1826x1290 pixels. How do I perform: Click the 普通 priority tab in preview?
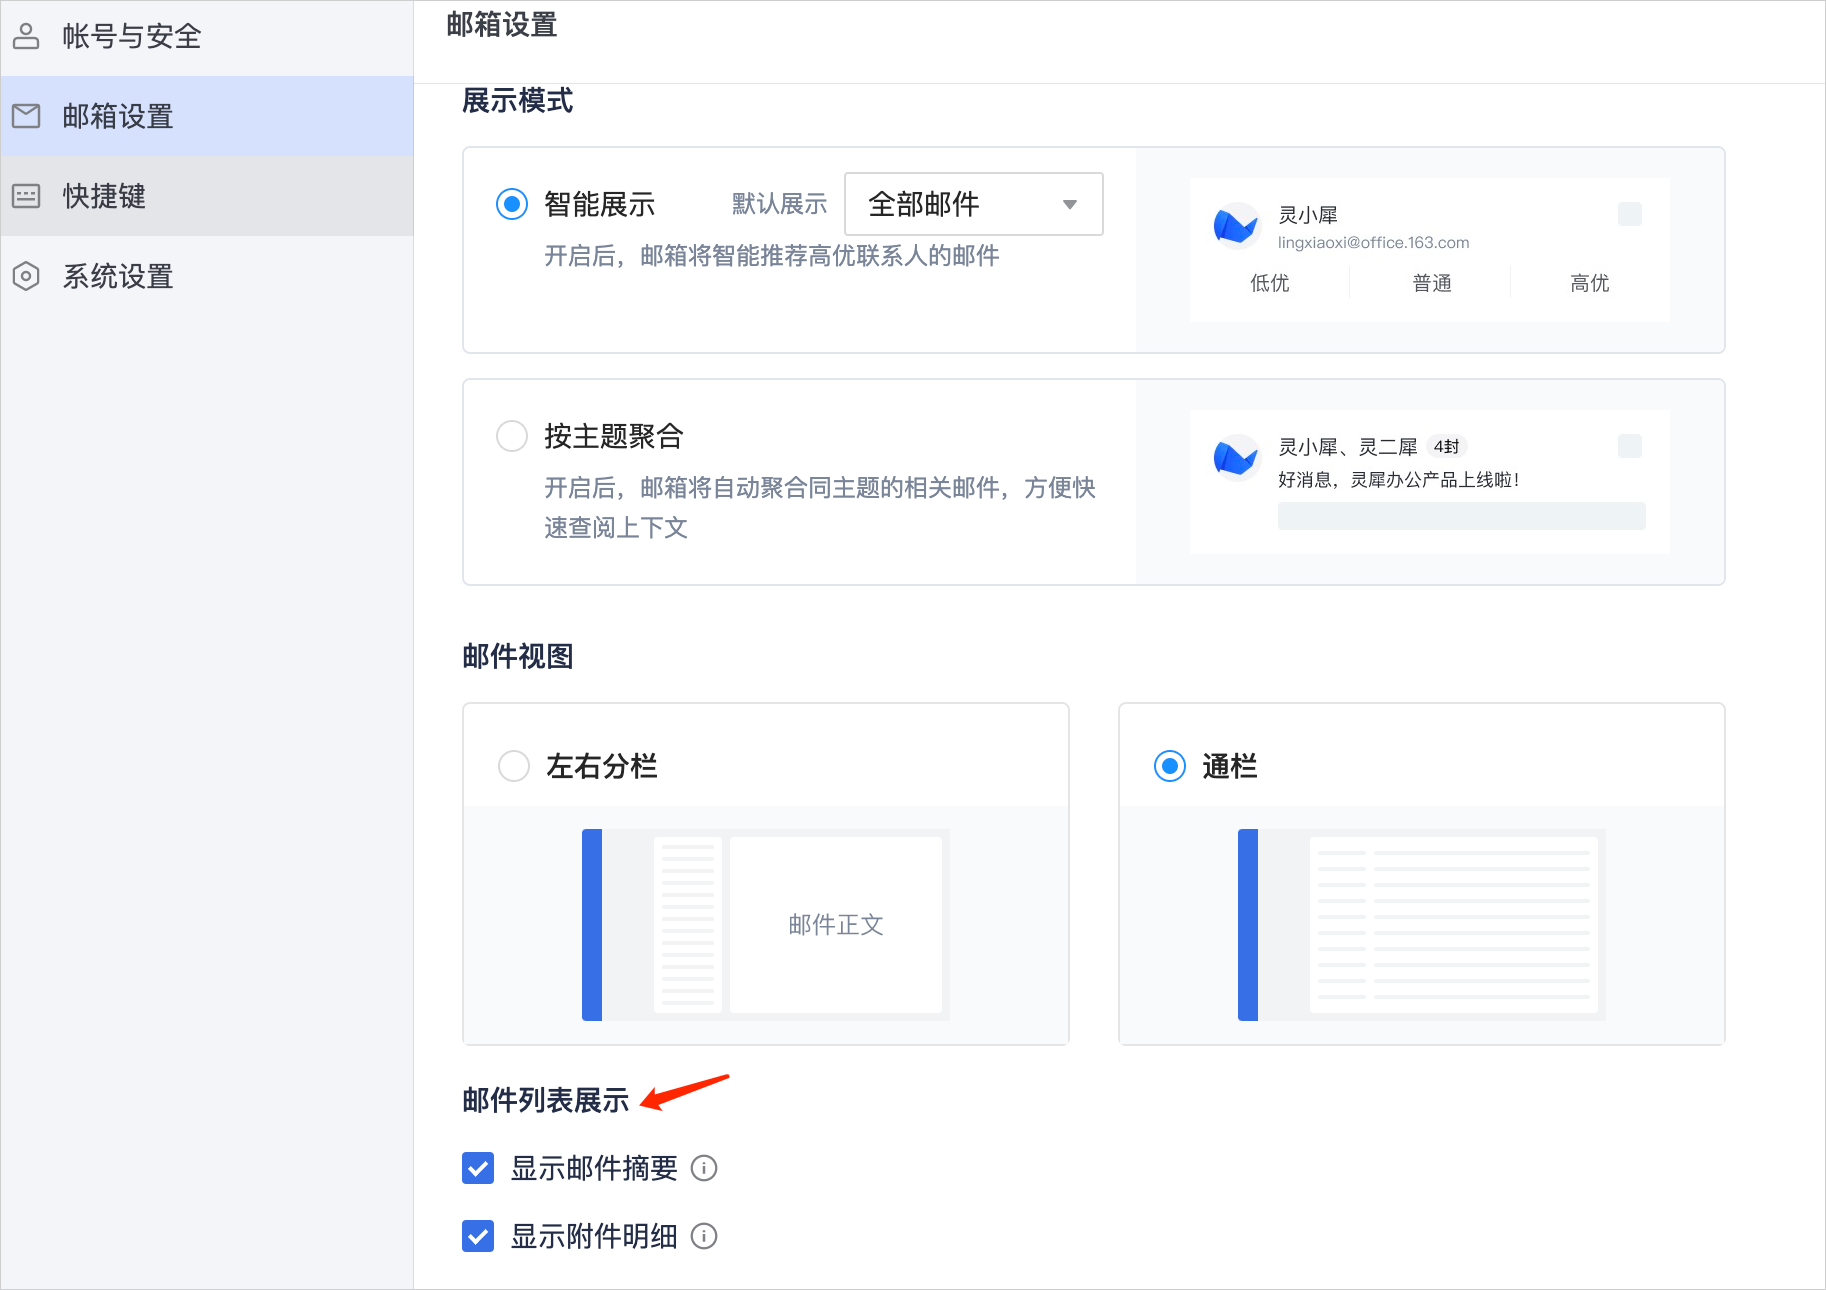pyautogui.click(x=1432, y=284)
